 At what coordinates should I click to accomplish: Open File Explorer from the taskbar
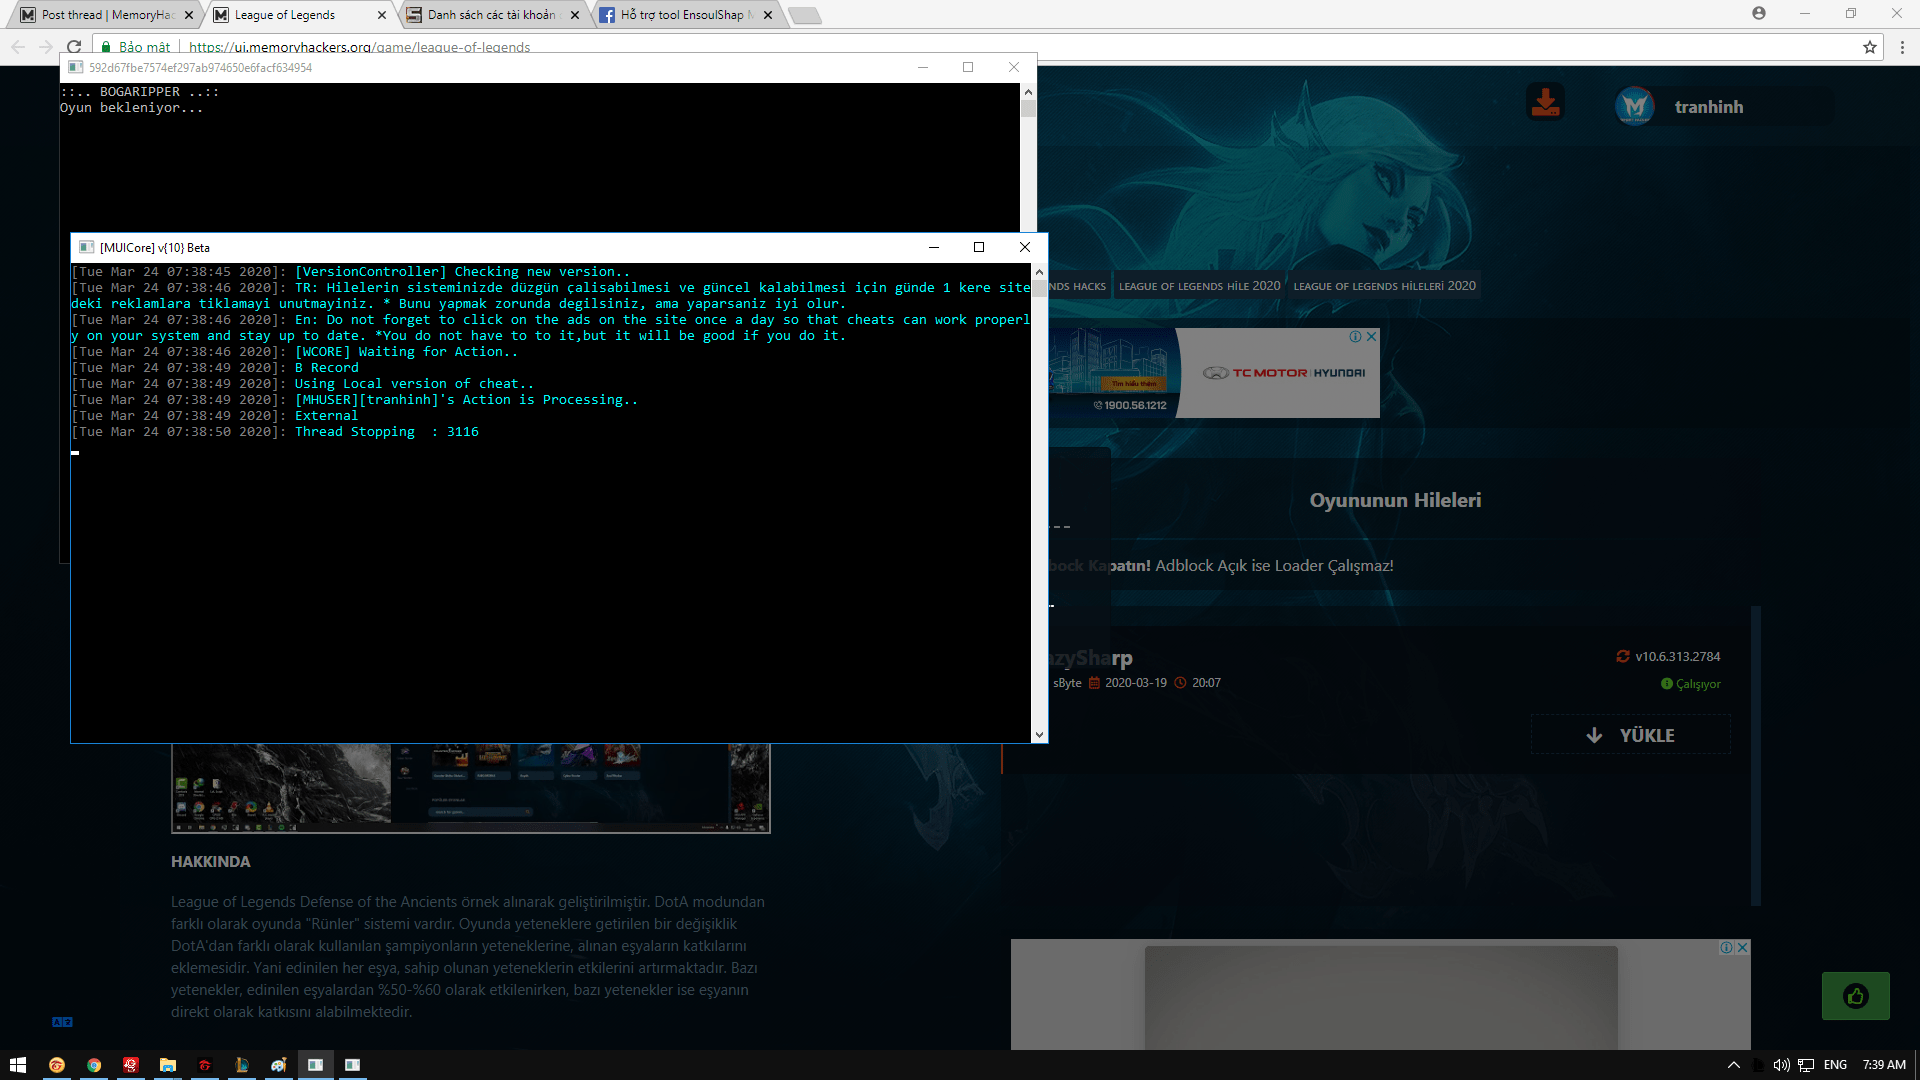[168, 1065]
